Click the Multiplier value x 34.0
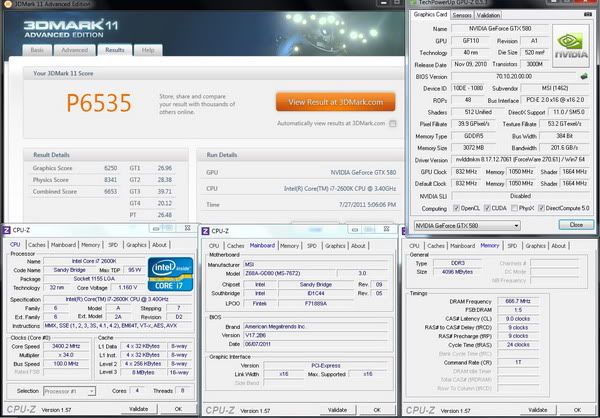This screenshot has width=600, height=418. pos(66,355)
